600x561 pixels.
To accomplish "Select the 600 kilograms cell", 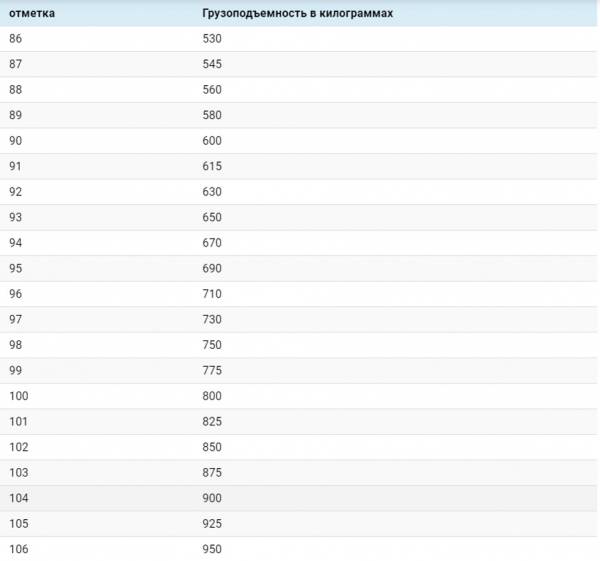I will pyautogui.click(x=212, y=141).
